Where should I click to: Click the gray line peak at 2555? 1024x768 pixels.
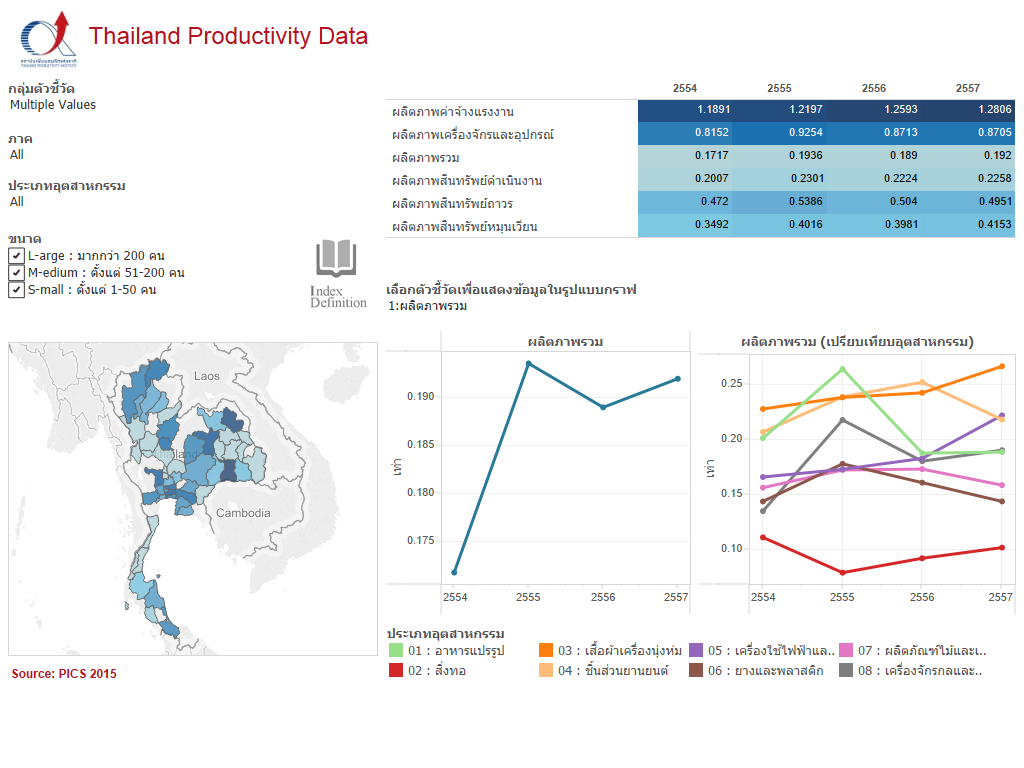842,420
